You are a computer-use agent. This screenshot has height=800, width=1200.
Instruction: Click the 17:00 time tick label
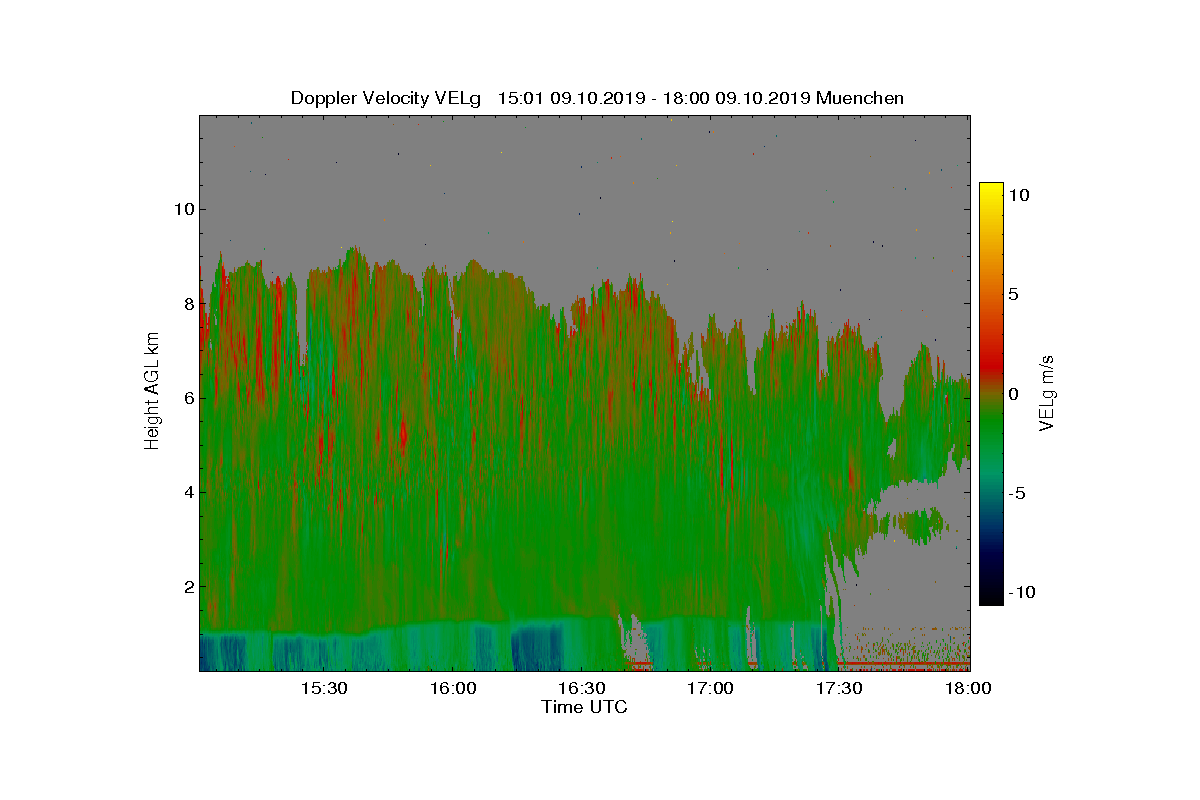(x=711, y=688)
